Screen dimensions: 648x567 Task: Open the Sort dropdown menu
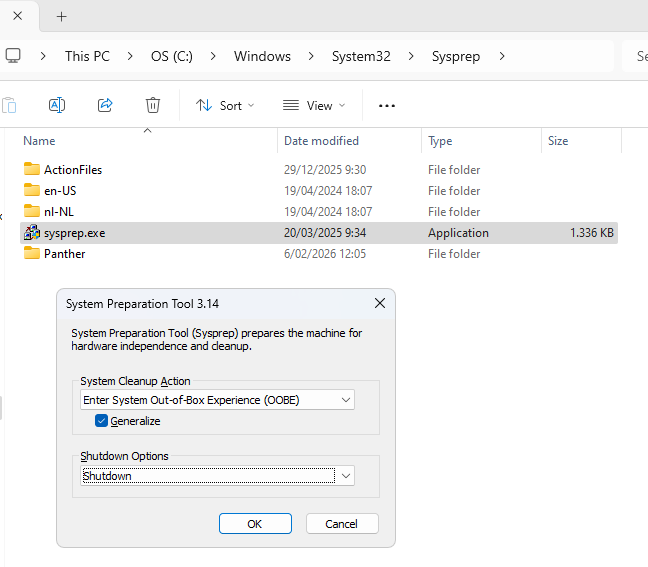(225, 105)
